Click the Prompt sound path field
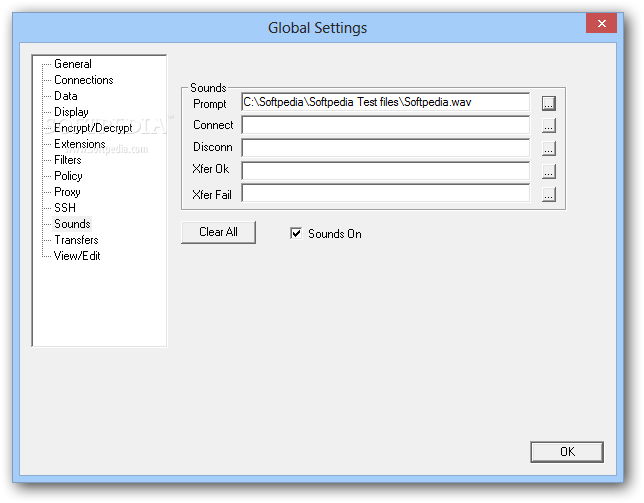The width and height of the screenshot is (644, 503). point(386,102)
